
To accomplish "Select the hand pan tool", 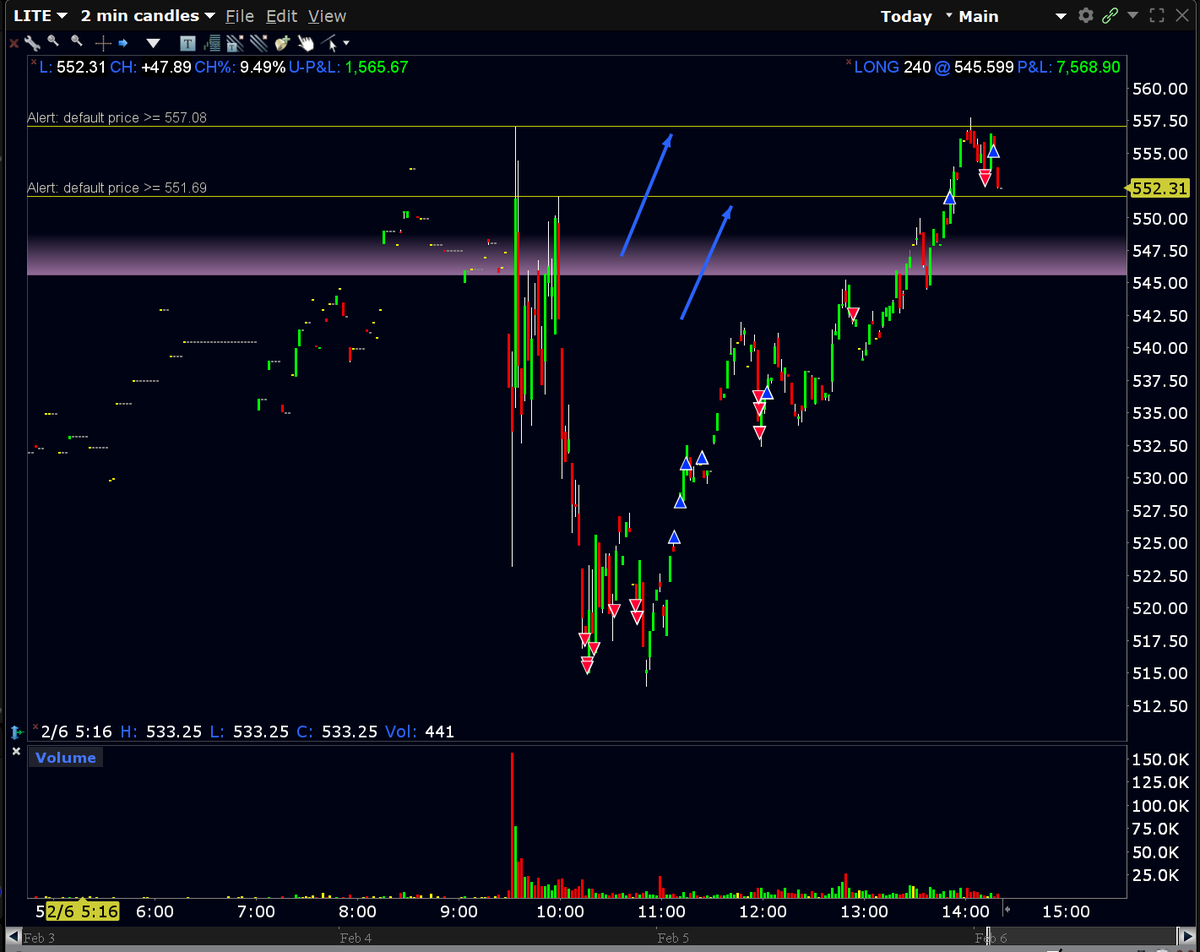I will [306, 43].
